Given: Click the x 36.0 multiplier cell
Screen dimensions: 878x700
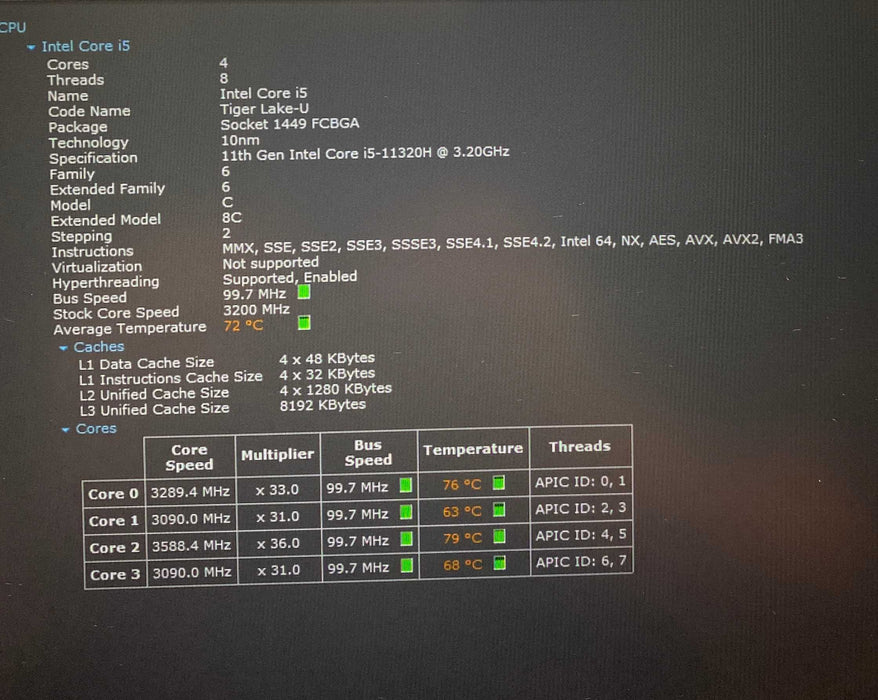Looking at the screenshot, I should [x=278, y=543].
